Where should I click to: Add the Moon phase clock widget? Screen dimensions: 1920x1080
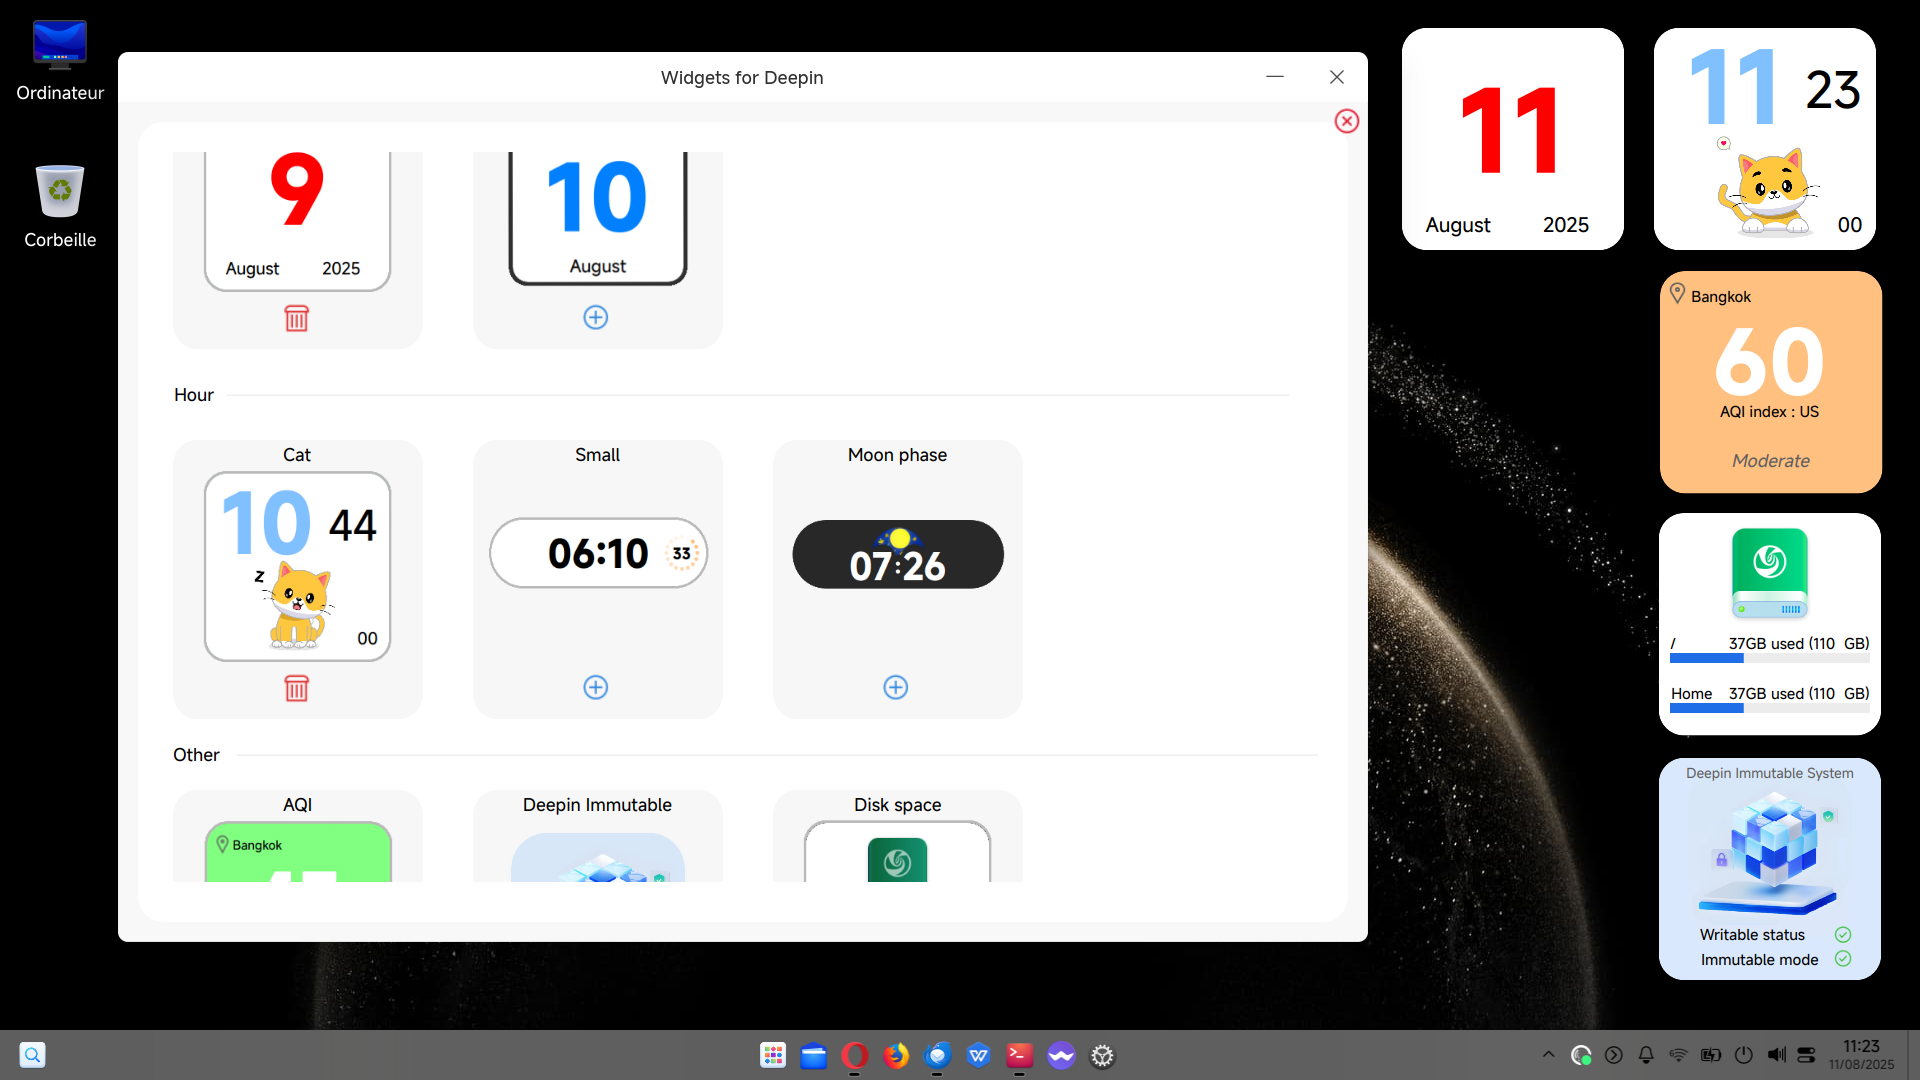896,687
